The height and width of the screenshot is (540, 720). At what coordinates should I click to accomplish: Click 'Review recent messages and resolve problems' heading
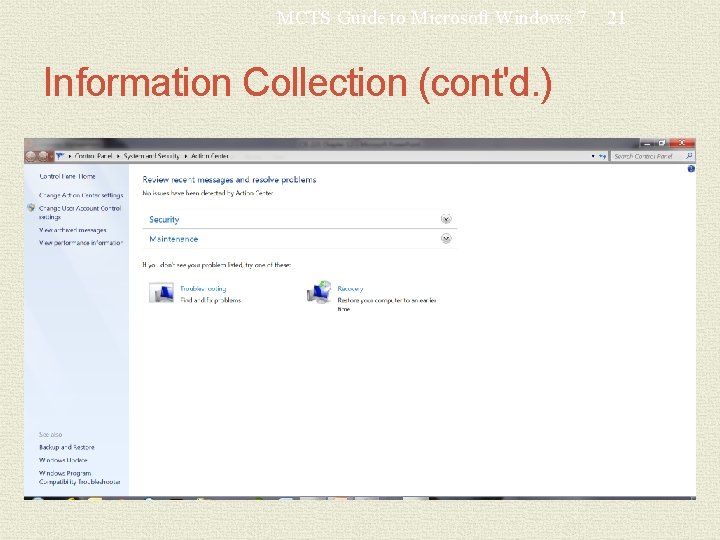[229, 180]
